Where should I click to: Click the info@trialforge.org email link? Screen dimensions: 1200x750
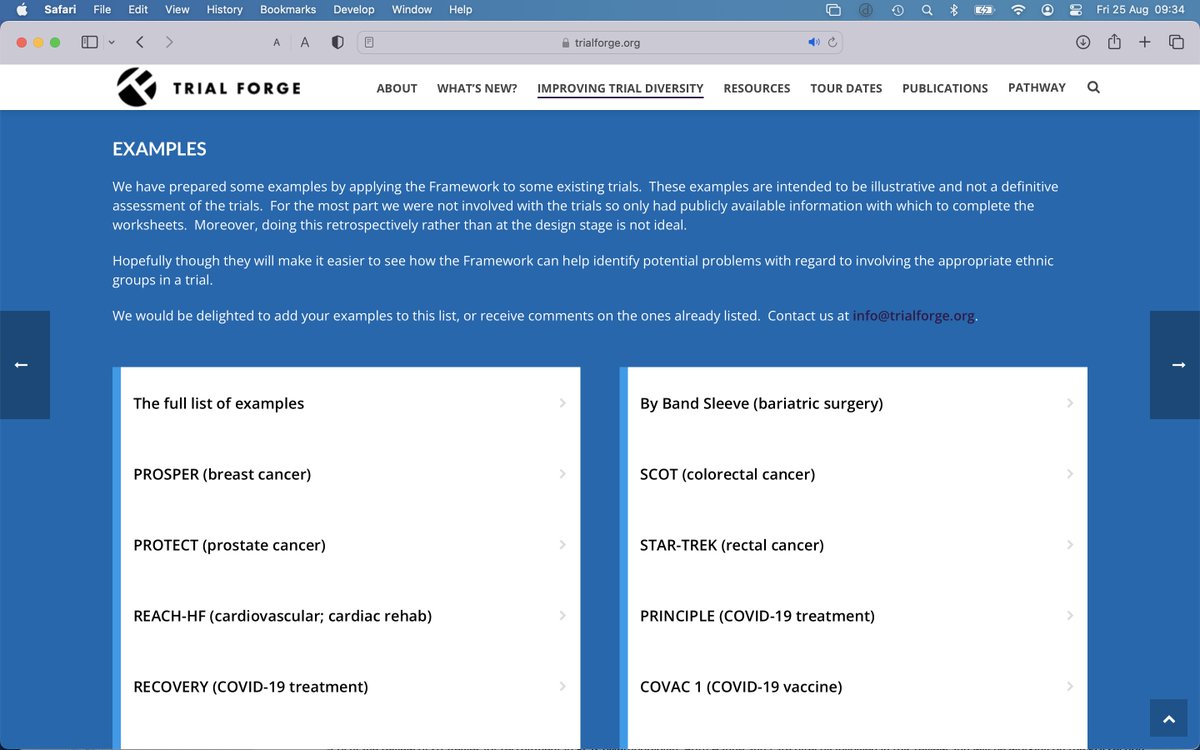click(x=913, y=315)
